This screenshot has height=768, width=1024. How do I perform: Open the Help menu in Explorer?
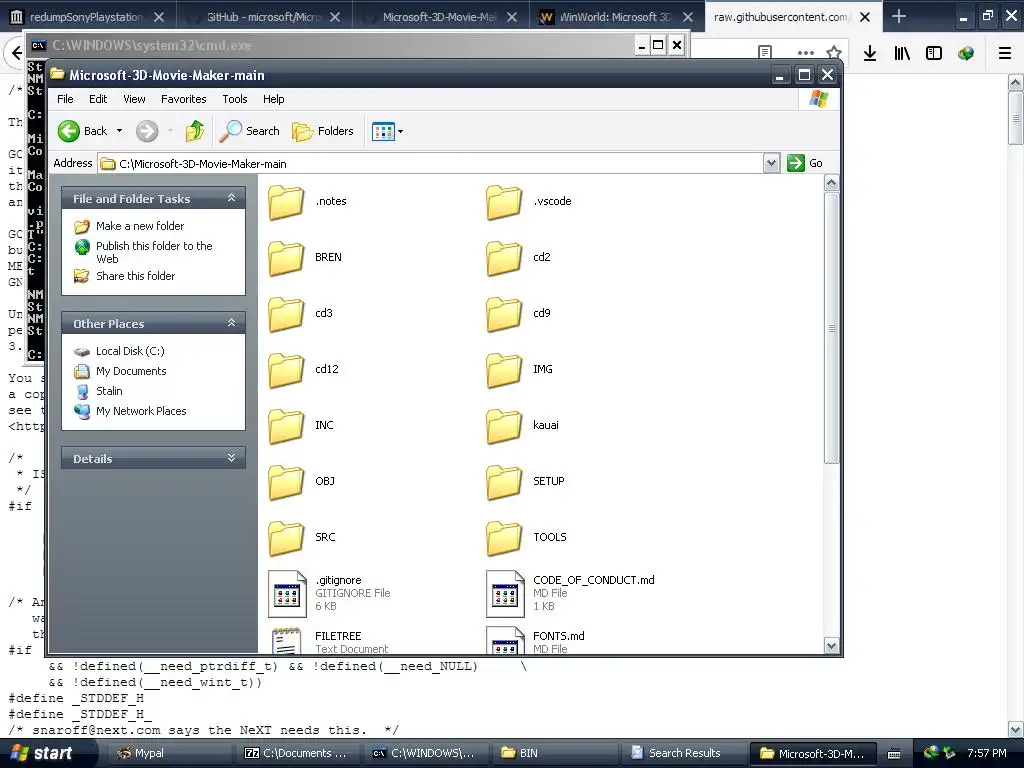pos(274,99)
